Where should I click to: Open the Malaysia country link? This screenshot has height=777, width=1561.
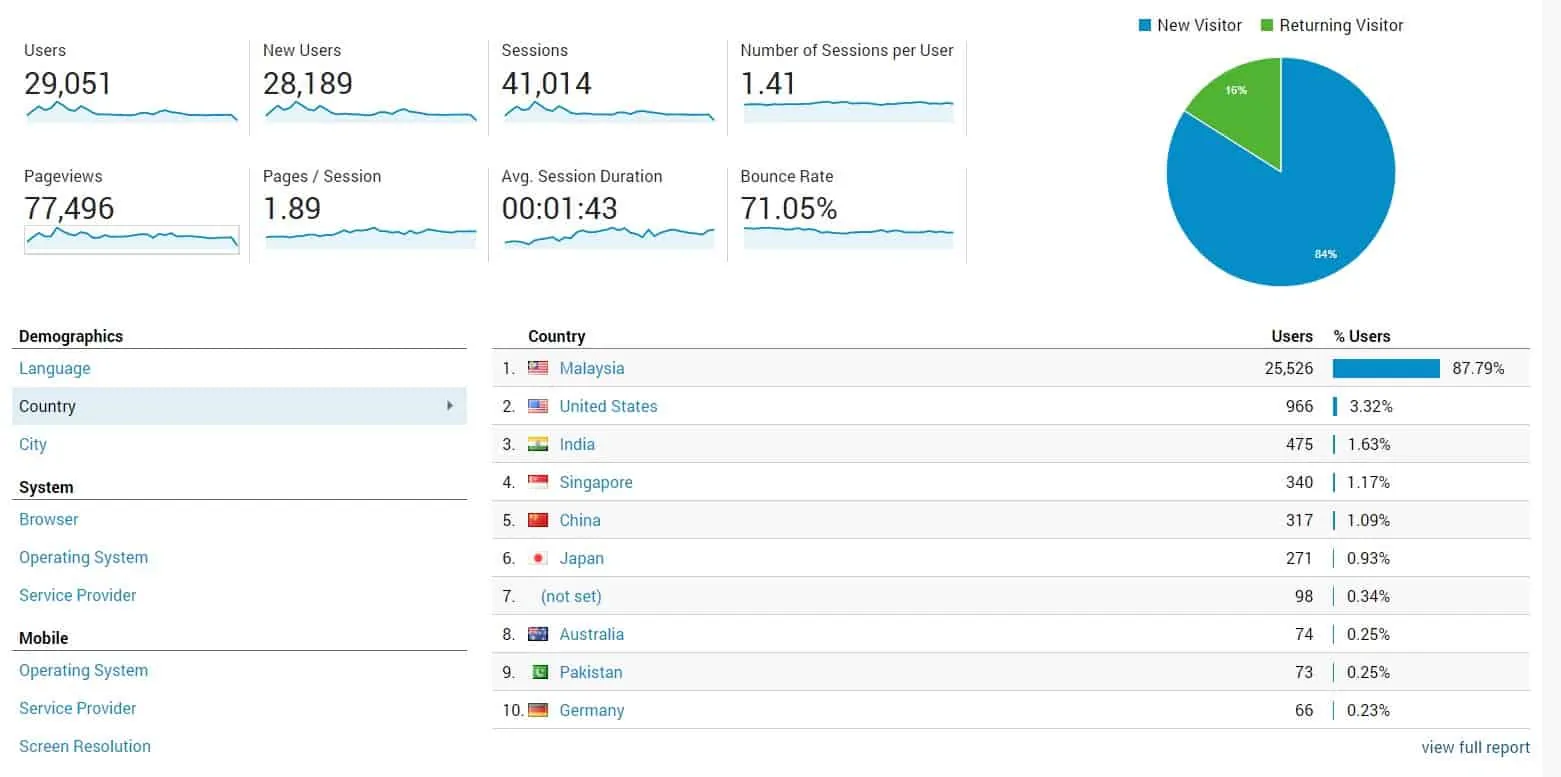(592, 368)
